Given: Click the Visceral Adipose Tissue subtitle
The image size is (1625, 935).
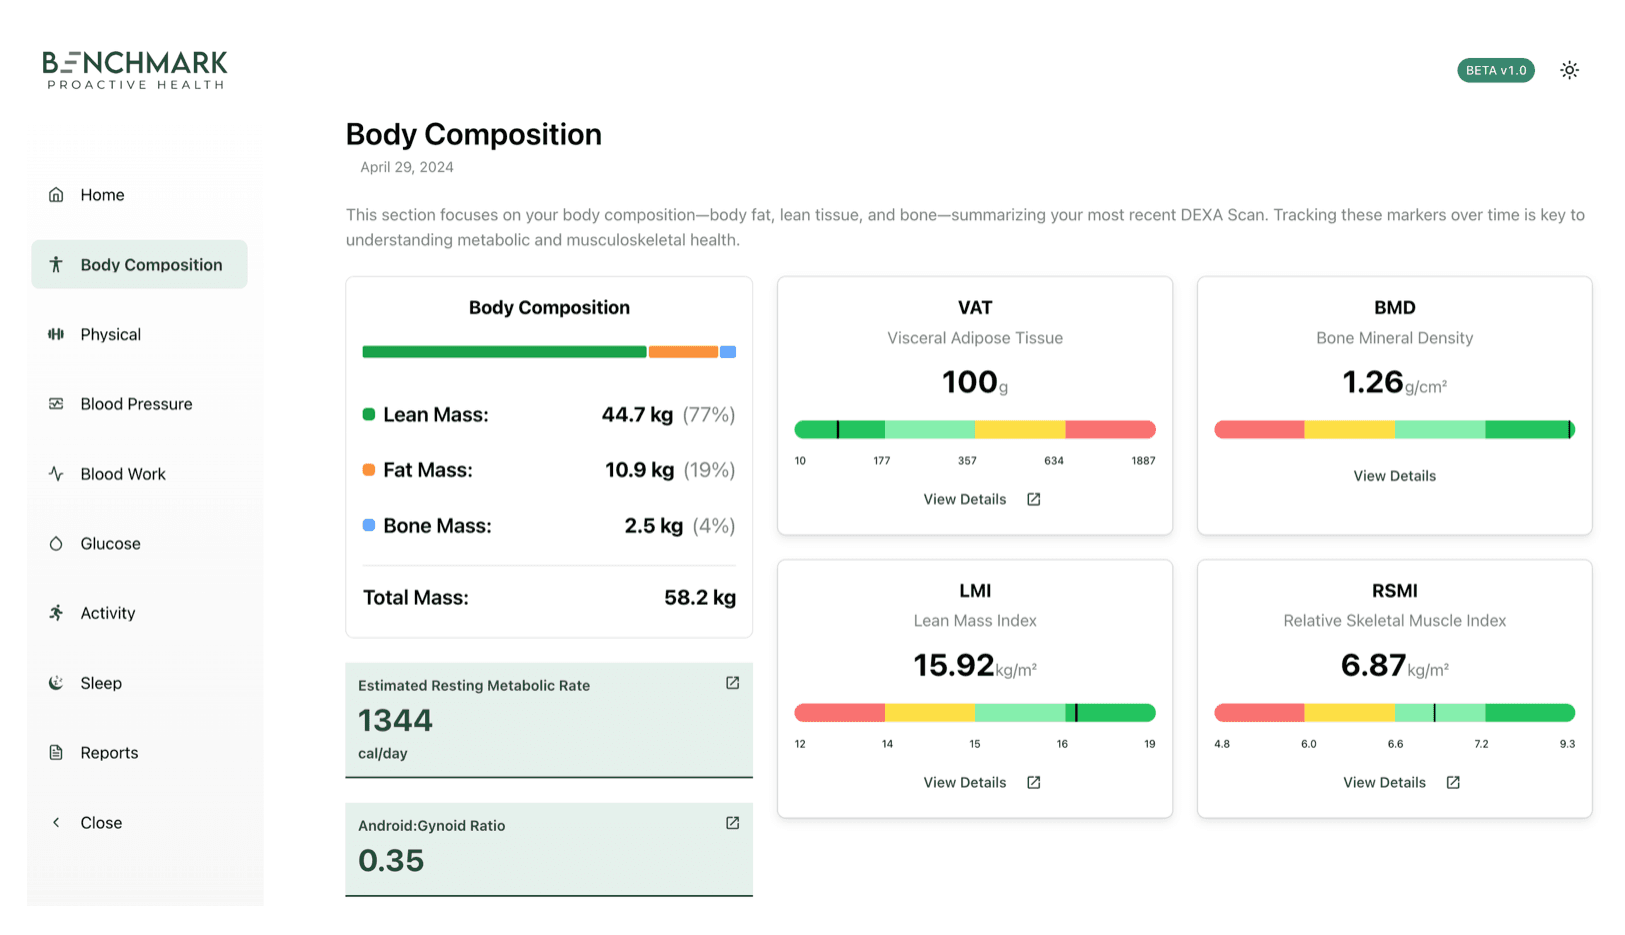Looking at the screenshot, I should pyautogui.click(x=975, y=338).
